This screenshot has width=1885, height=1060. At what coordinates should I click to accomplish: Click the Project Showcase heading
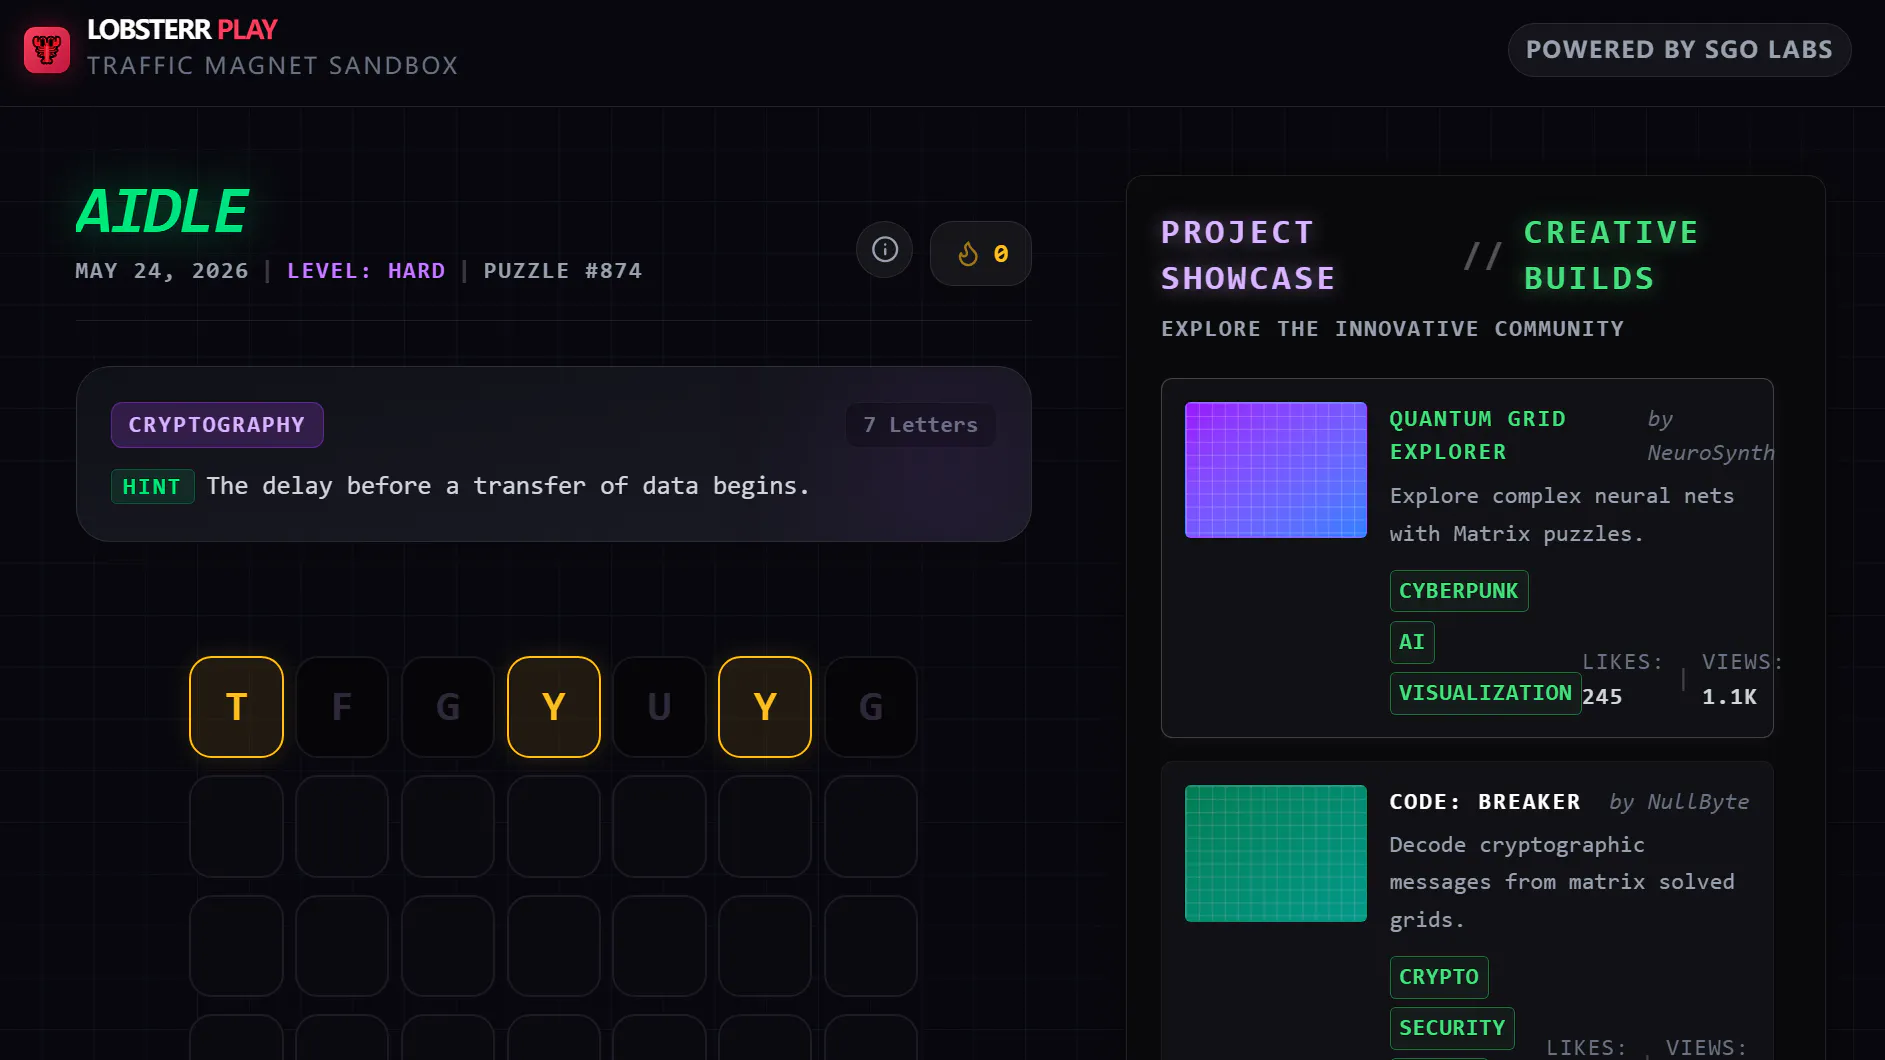coord(1248,255)
